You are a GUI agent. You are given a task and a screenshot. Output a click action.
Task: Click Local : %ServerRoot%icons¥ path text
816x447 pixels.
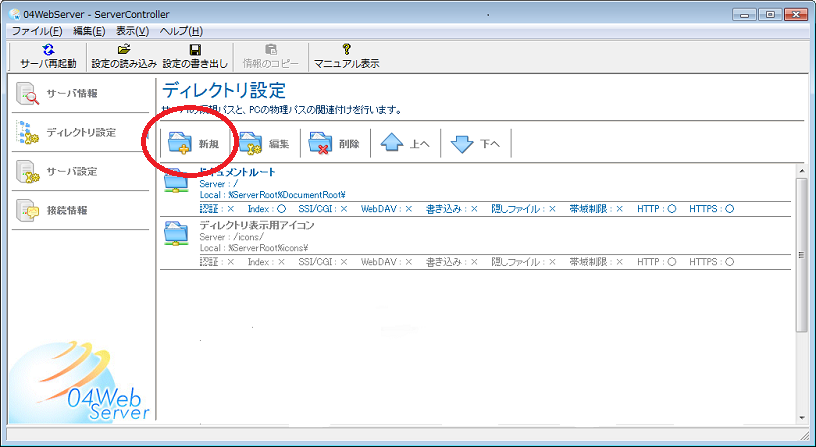(254, 248)
